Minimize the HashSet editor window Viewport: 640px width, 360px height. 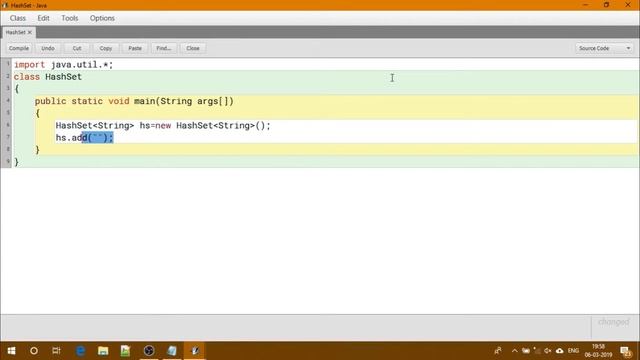click(x=585, y=5)
